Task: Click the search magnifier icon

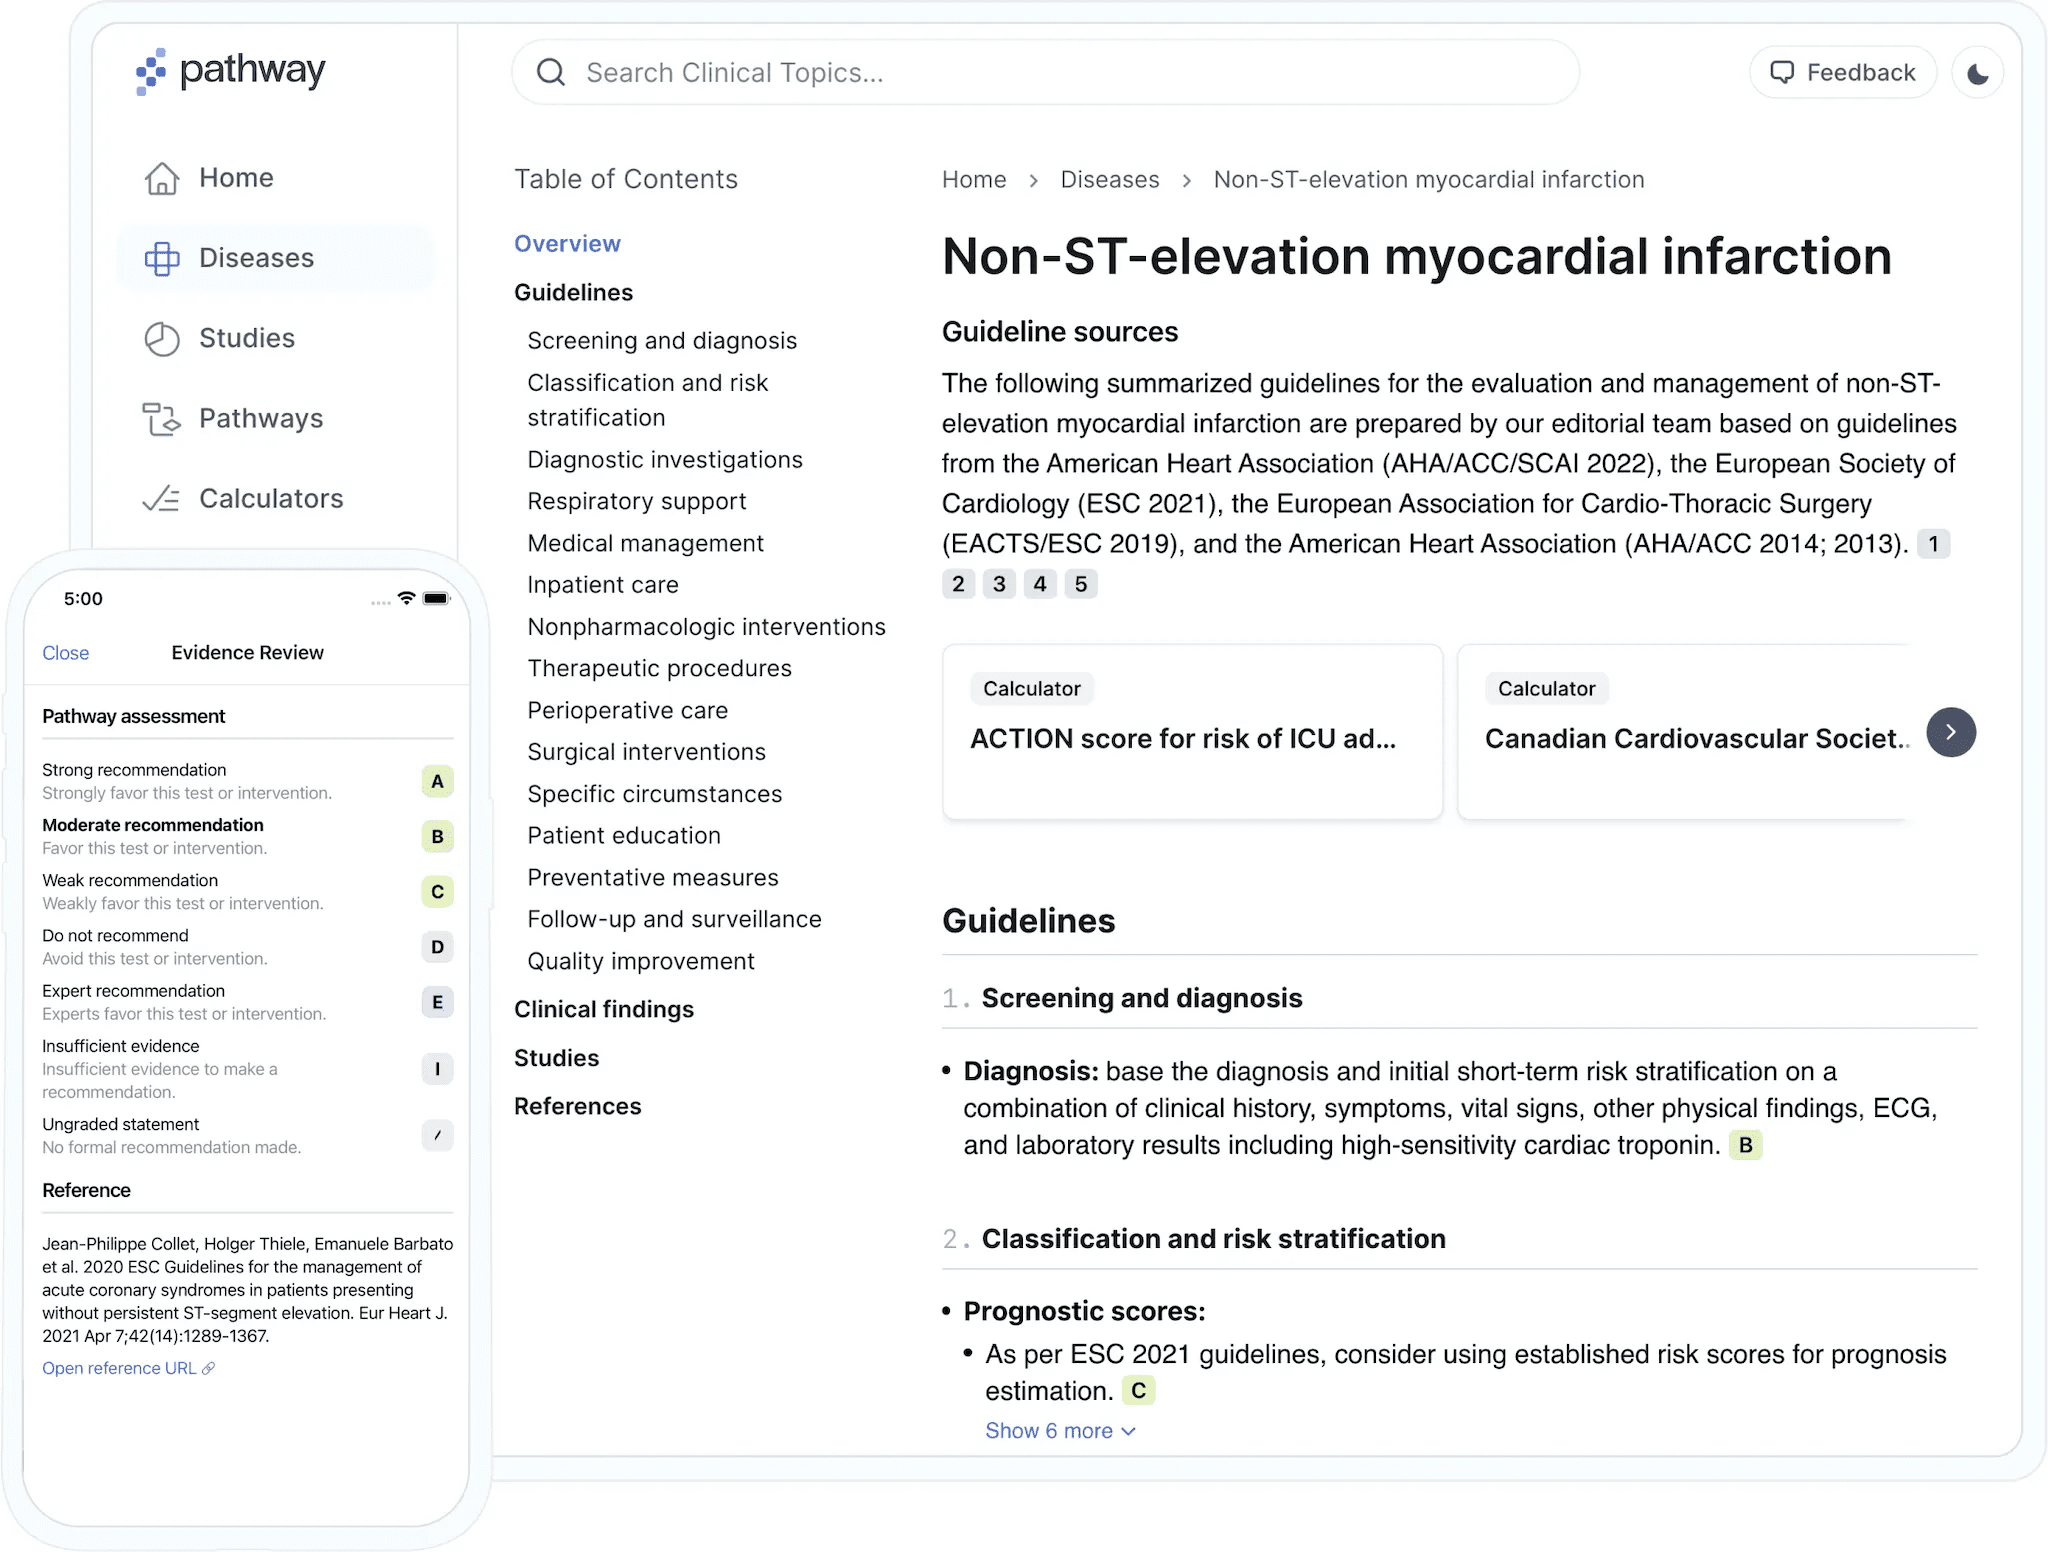Action: (x=551, y=71)
